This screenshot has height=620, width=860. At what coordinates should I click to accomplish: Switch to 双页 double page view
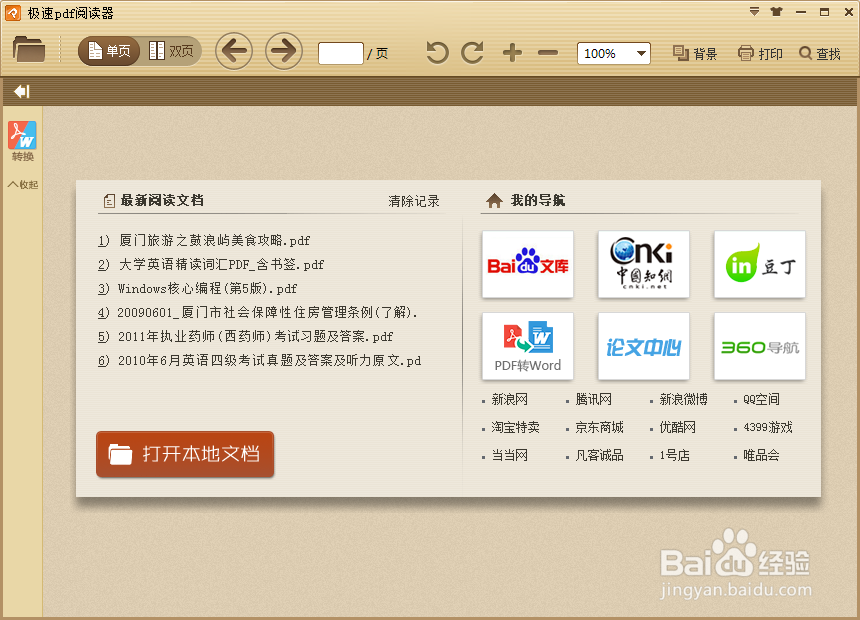pos(171,52)
